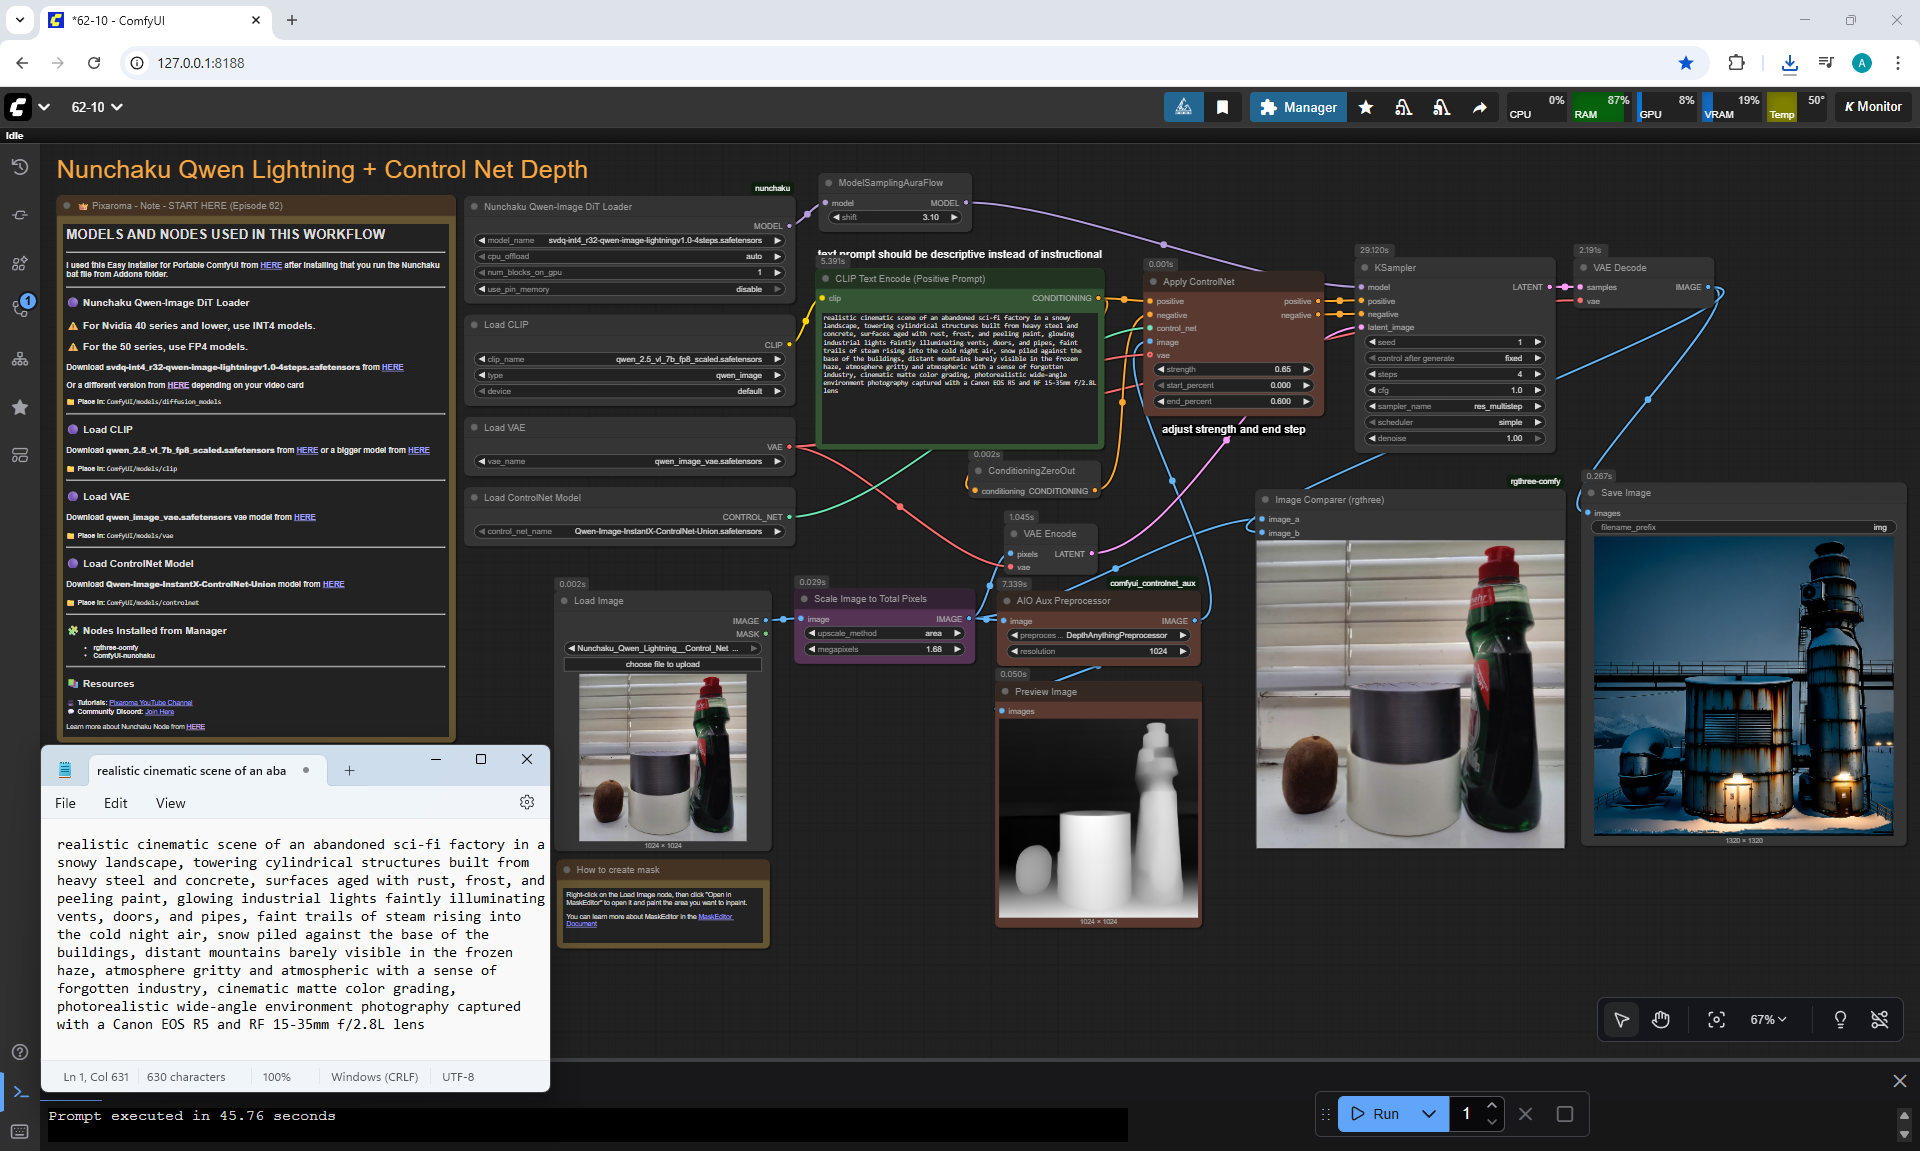
Task: Click the bookmark star sidebar icon
Action: 20,407
